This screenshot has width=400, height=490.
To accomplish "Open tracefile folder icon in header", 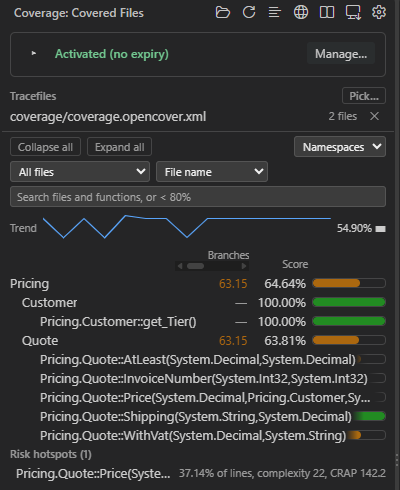I will click(x=223, y=13).
